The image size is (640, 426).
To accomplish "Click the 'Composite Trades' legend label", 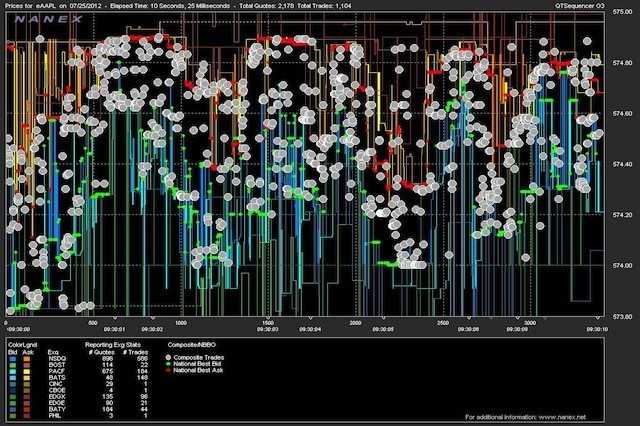I will [199, 357].
